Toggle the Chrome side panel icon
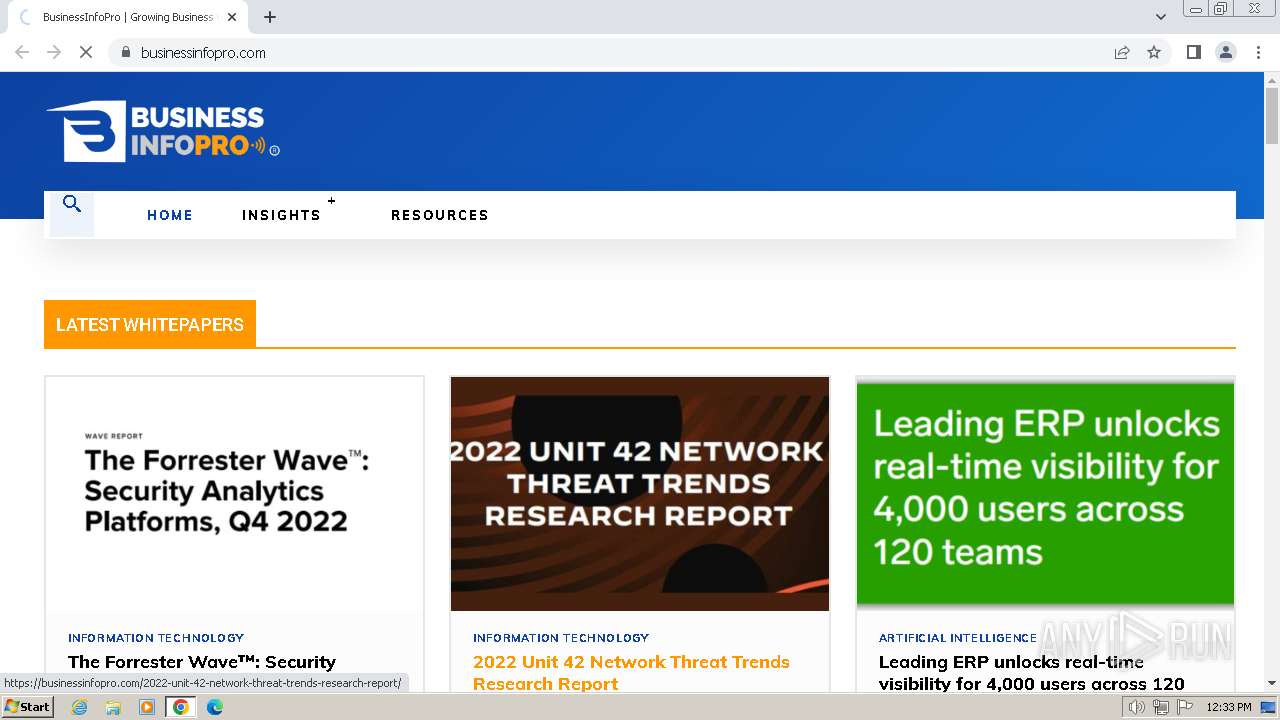This screenshot has height=720, width=1280. tap(1193, 52)
